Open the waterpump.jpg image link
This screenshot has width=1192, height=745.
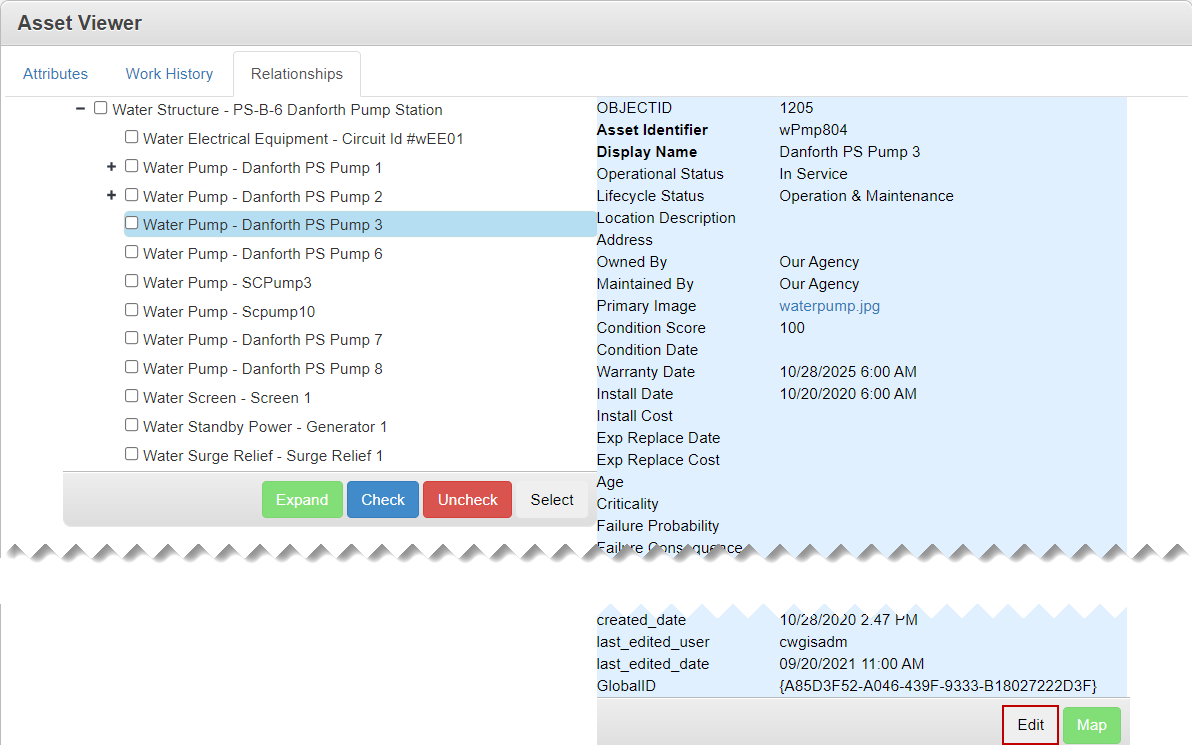point(829,306)
